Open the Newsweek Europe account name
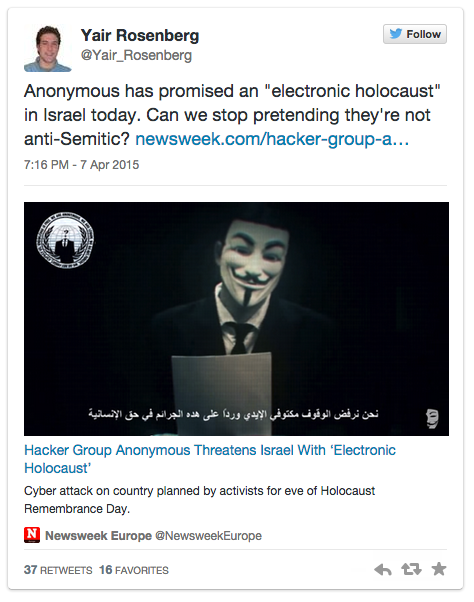The image size is (474, 602). [x=98, y=536]
